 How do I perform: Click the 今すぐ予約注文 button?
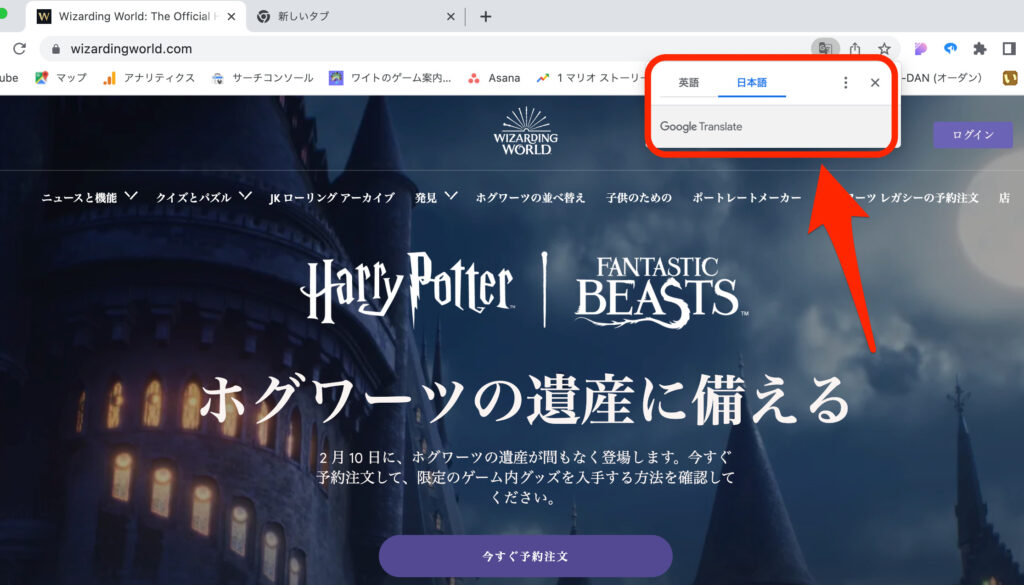[x=526, y=556]
